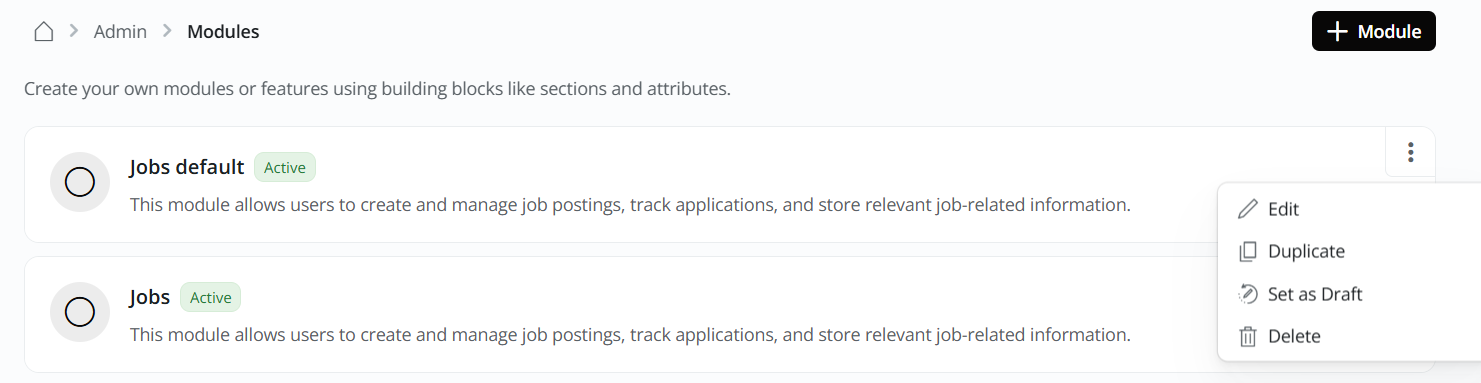Open the Jobs default module title
The width and height of the screenshot is (1481, 383).
(x=187, y=167)
